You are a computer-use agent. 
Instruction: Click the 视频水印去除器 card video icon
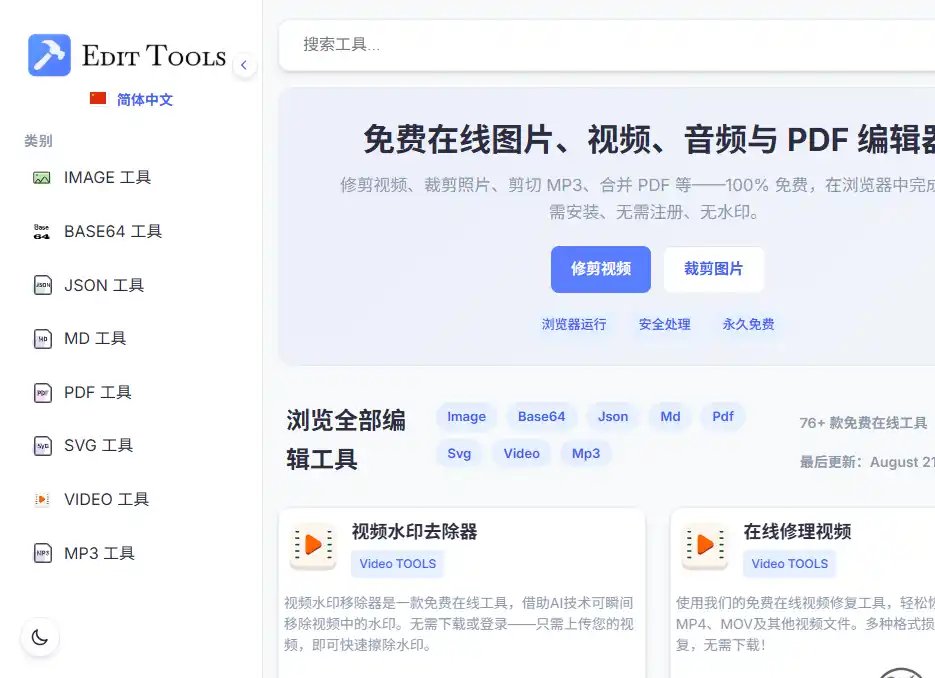pyautogui.click(x=313, y=545)
